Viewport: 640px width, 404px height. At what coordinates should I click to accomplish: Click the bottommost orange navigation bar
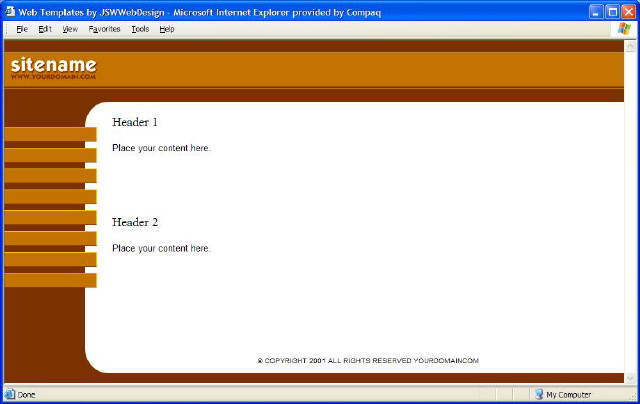(50, 280)
